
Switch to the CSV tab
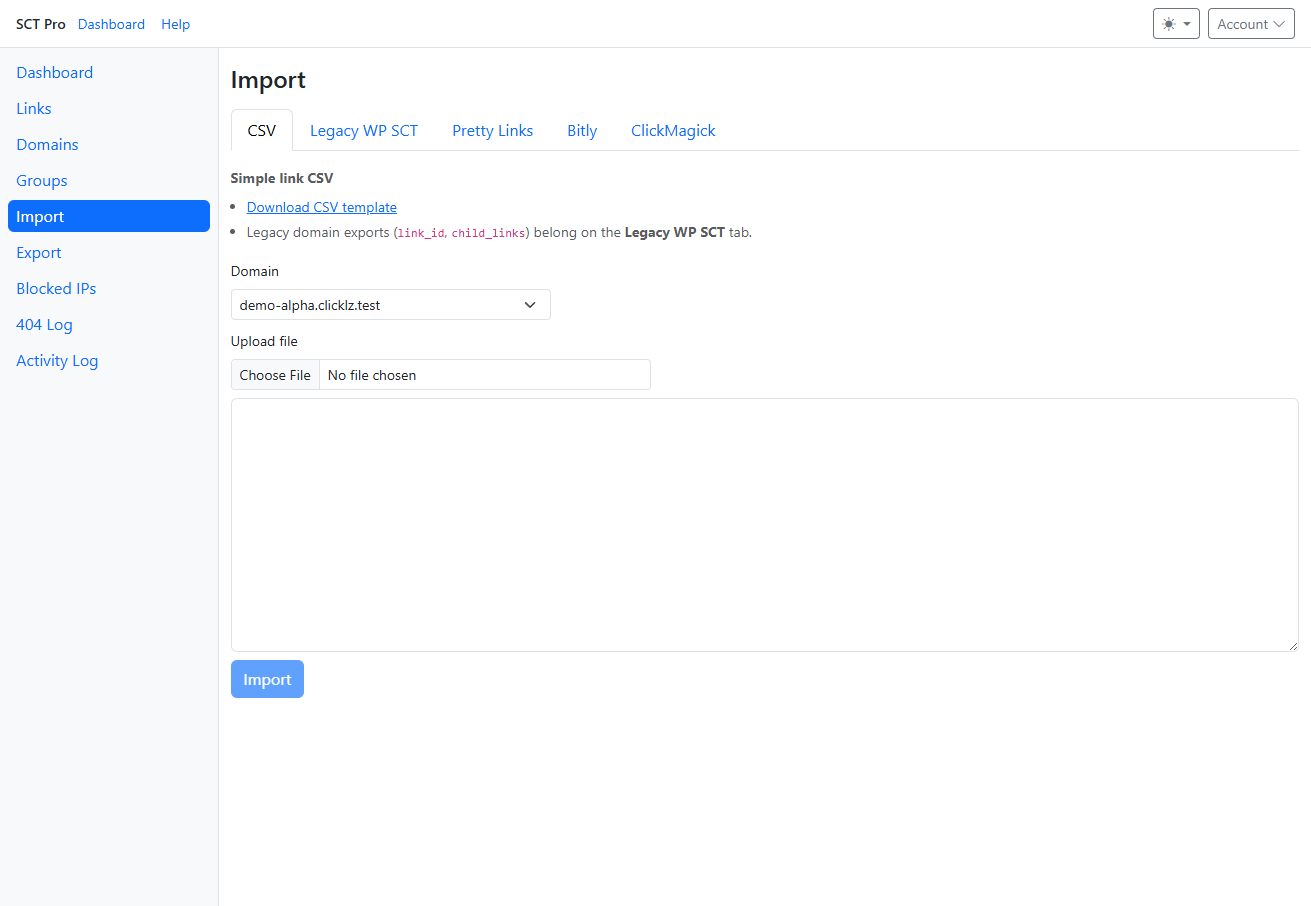(262, 130)
